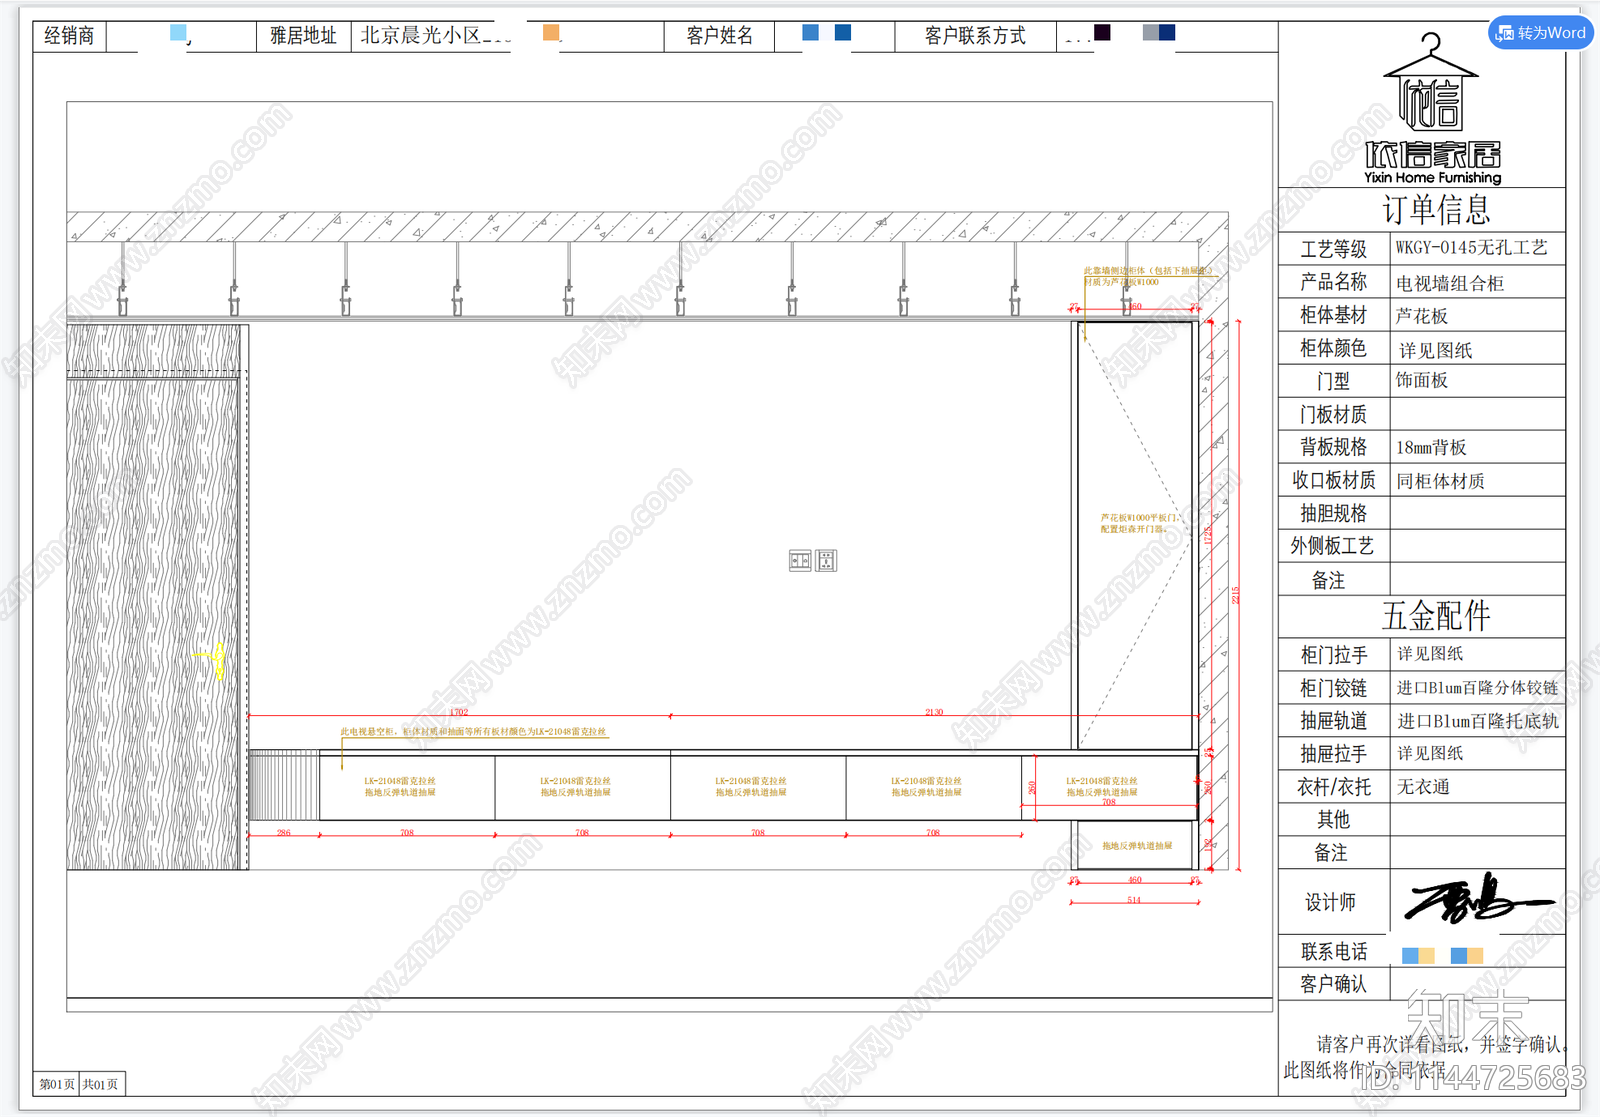The image size is (1600, 1117).
Task: Select the 经销商 header cell
Action: click(x=69, y=36)
